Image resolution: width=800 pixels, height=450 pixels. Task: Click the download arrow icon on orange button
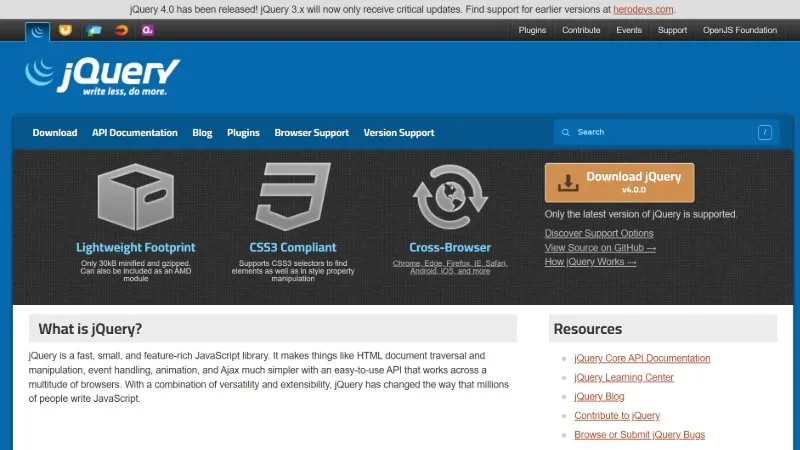568,183
